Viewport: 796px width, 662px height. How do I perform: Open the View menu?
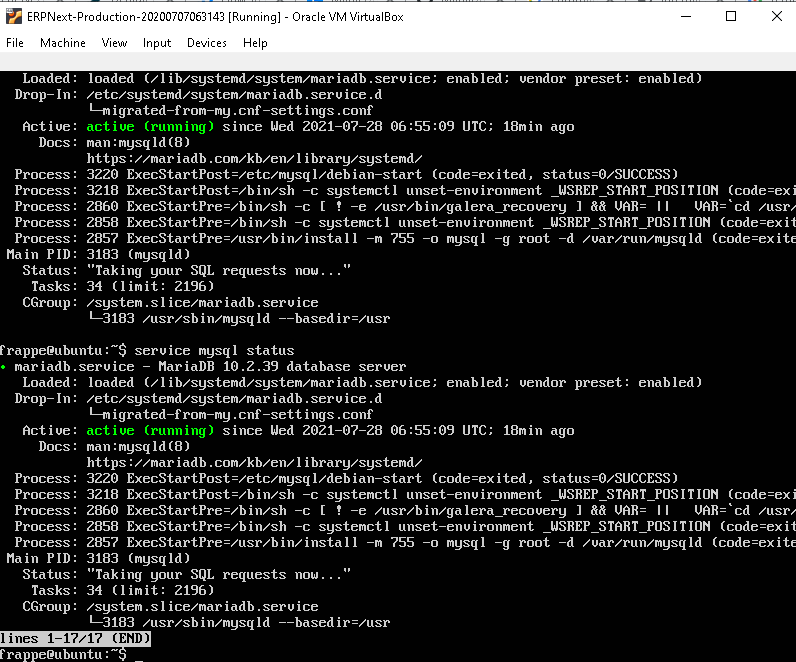point(114,43)
